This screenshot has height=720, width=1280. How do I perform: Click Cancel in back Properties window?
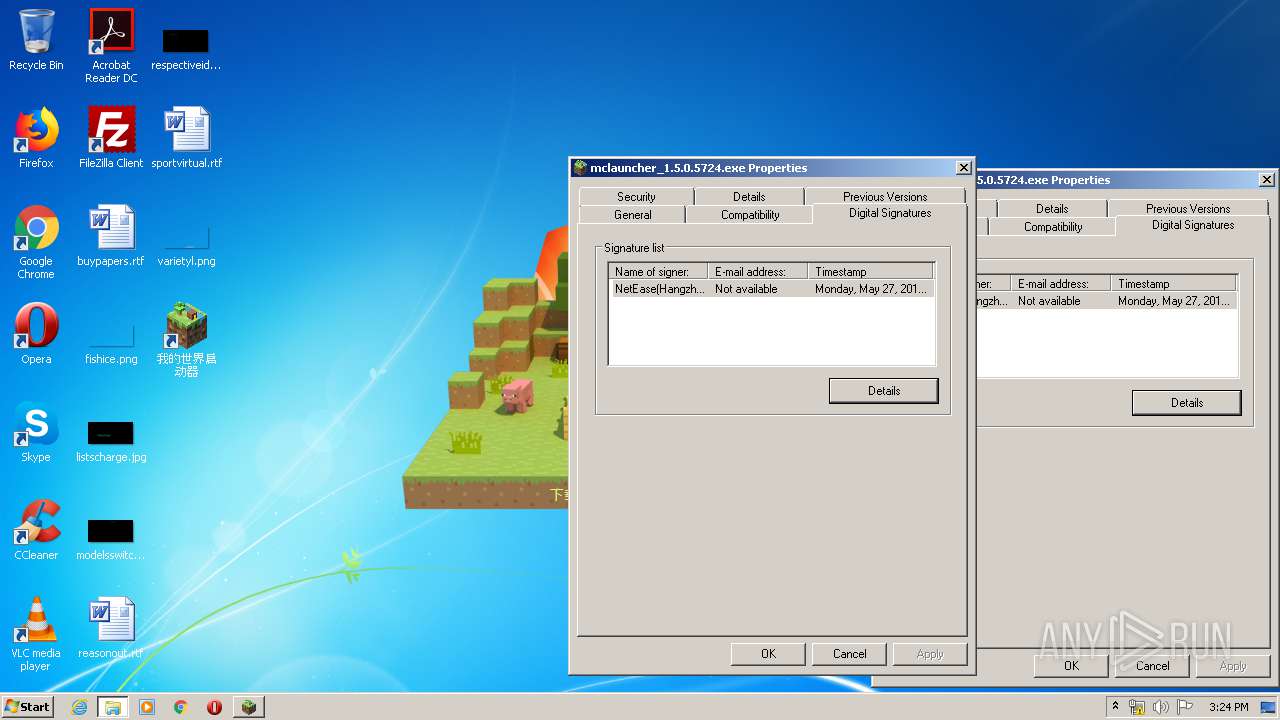pos(1153,666)
